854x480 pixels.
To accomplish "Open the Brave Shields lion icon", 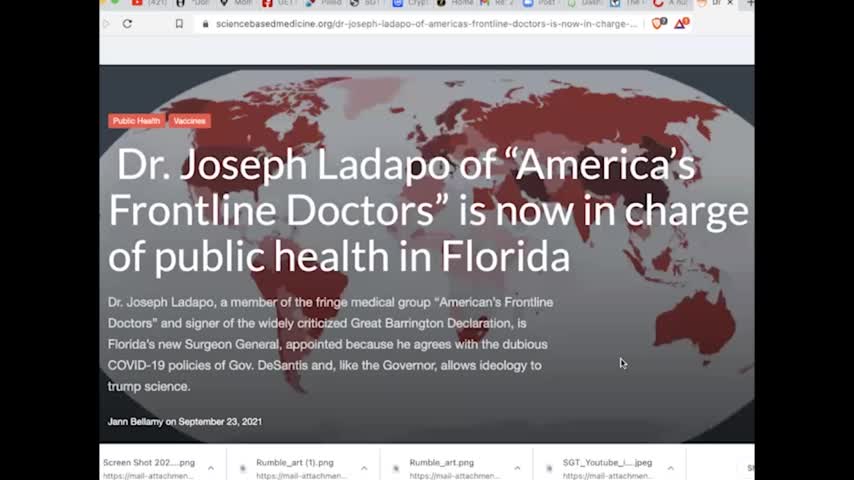I will point(658,23).
